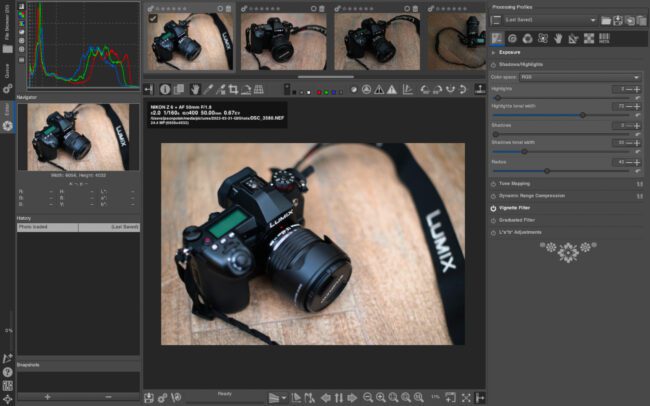
Task: Toggle the red channel preview
Action: coord(319,92)
